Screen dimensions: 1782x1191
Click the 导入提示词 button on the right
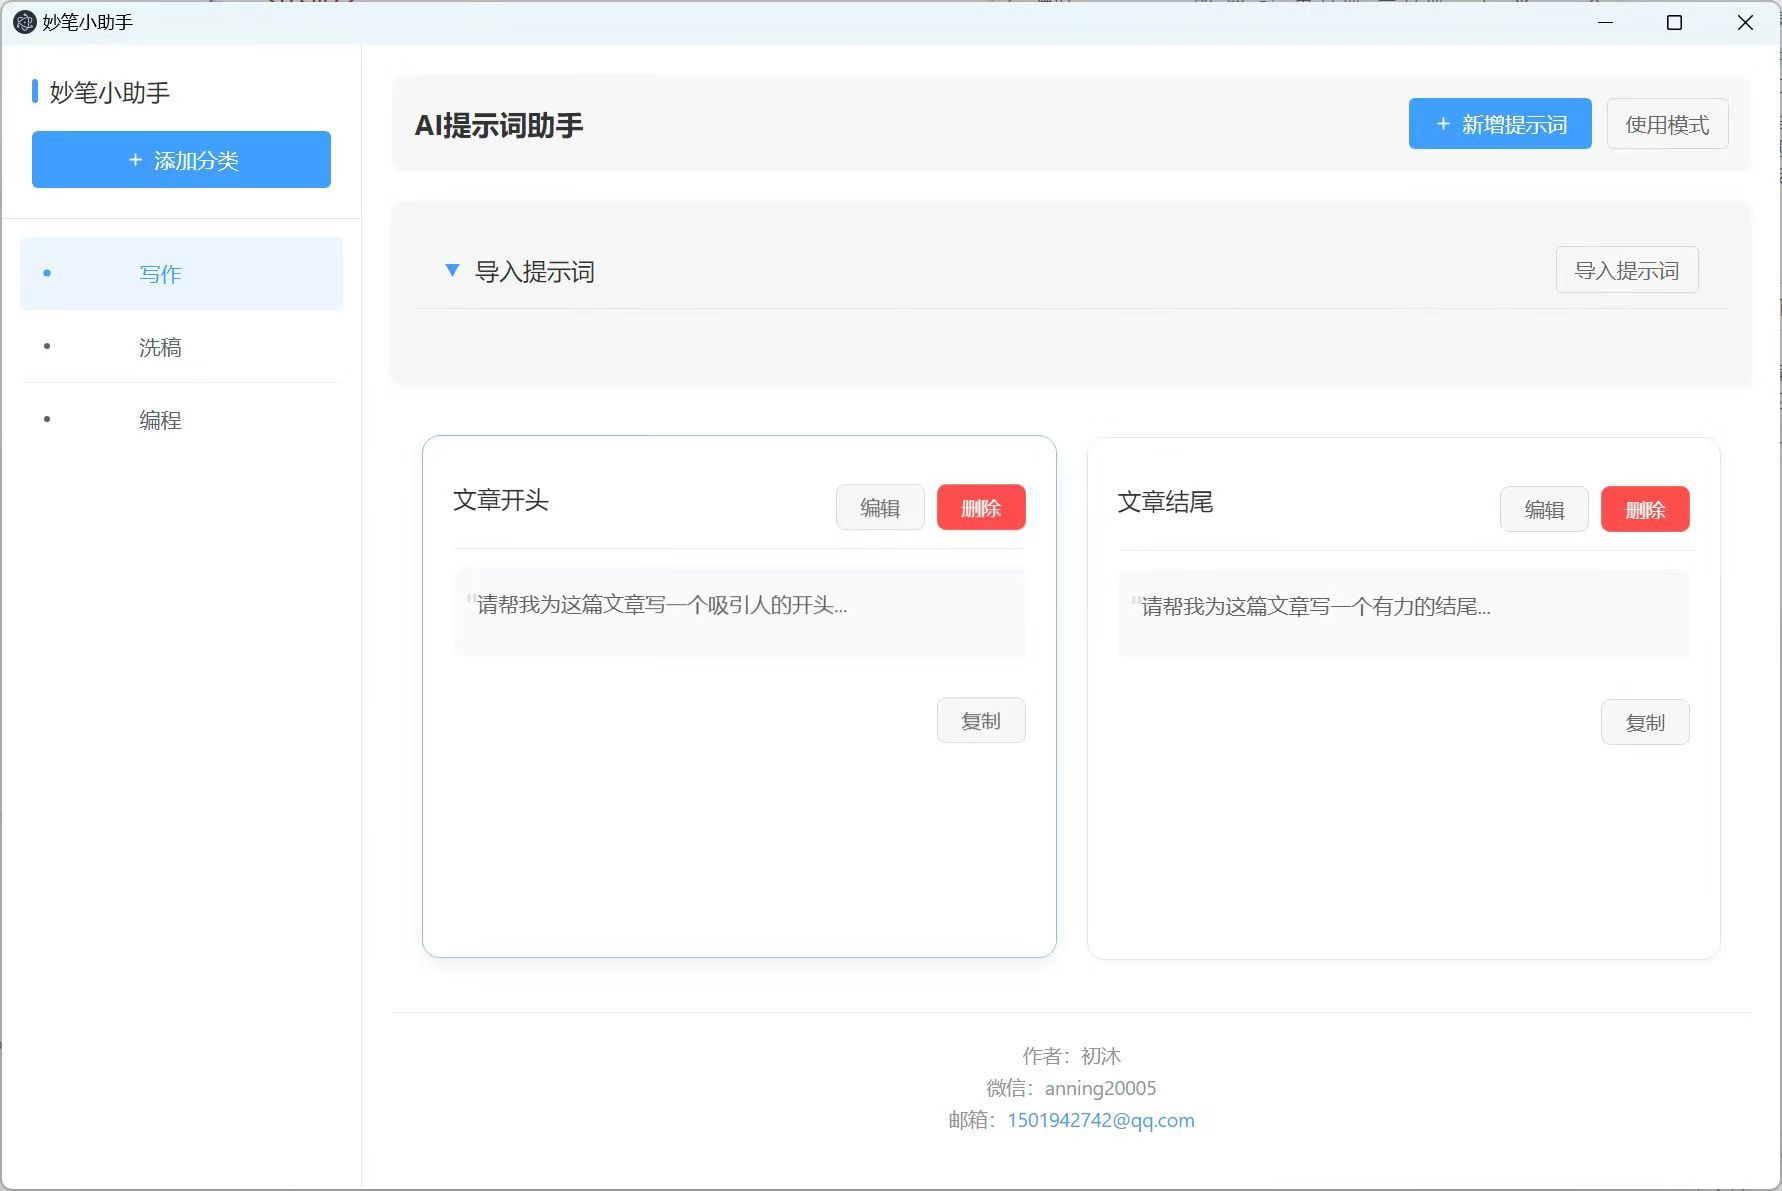(x=1627, y=270)
